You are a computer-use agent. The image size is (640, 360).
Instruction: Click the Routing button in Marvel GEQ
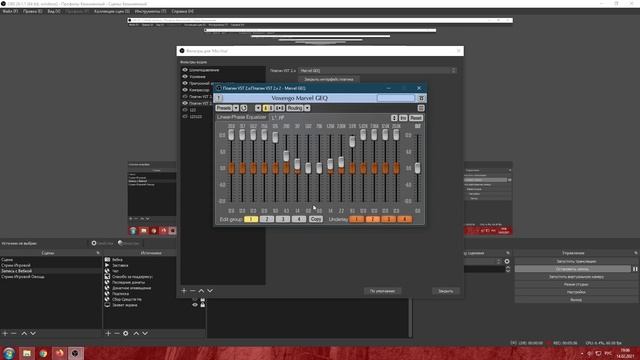point(295,108)
